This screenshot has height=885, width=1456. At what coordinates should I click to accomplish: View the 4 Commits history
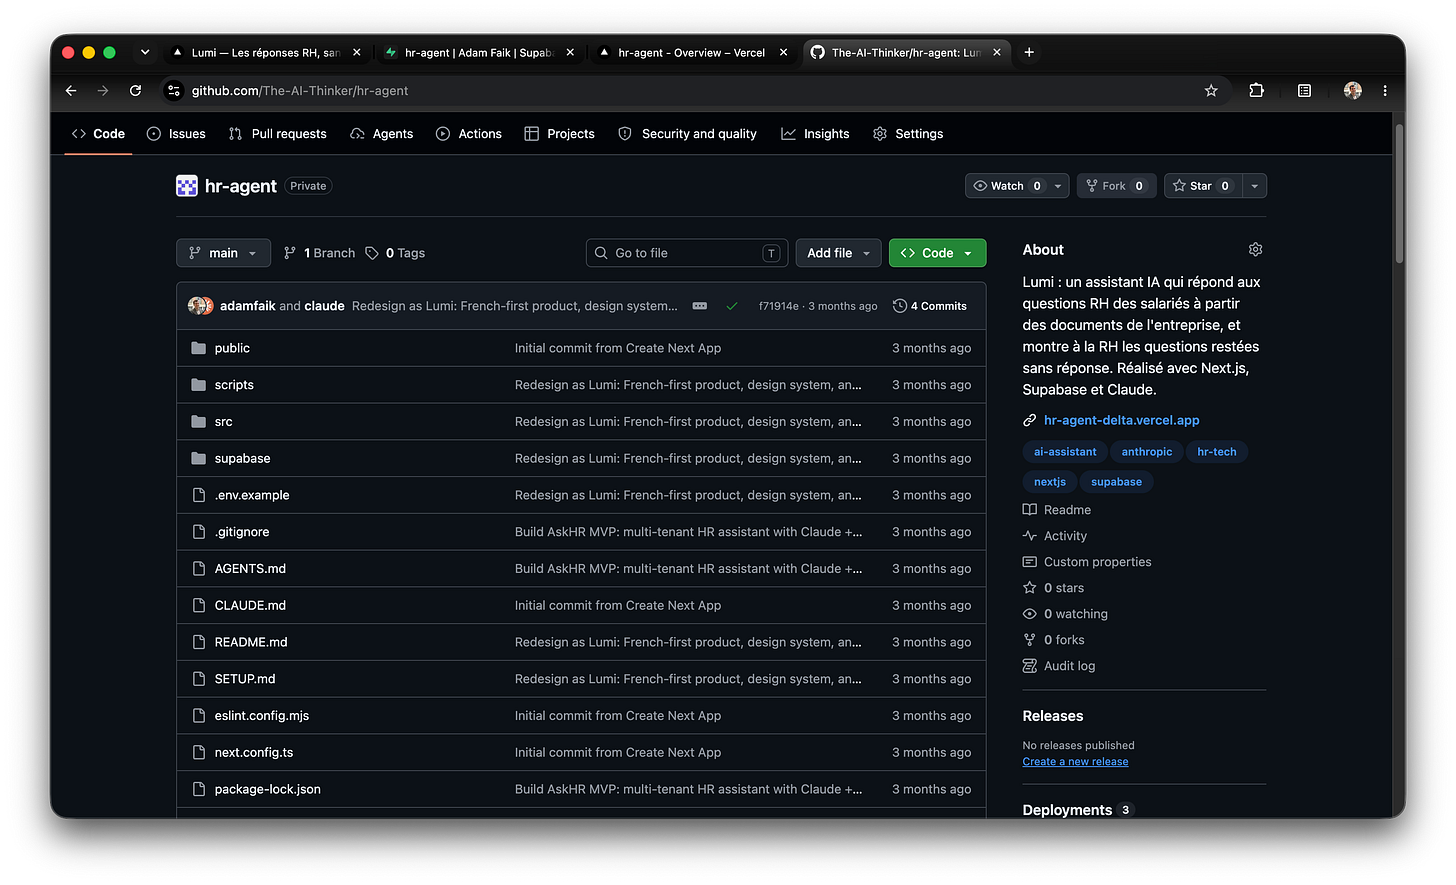click(x=930, y=306)
